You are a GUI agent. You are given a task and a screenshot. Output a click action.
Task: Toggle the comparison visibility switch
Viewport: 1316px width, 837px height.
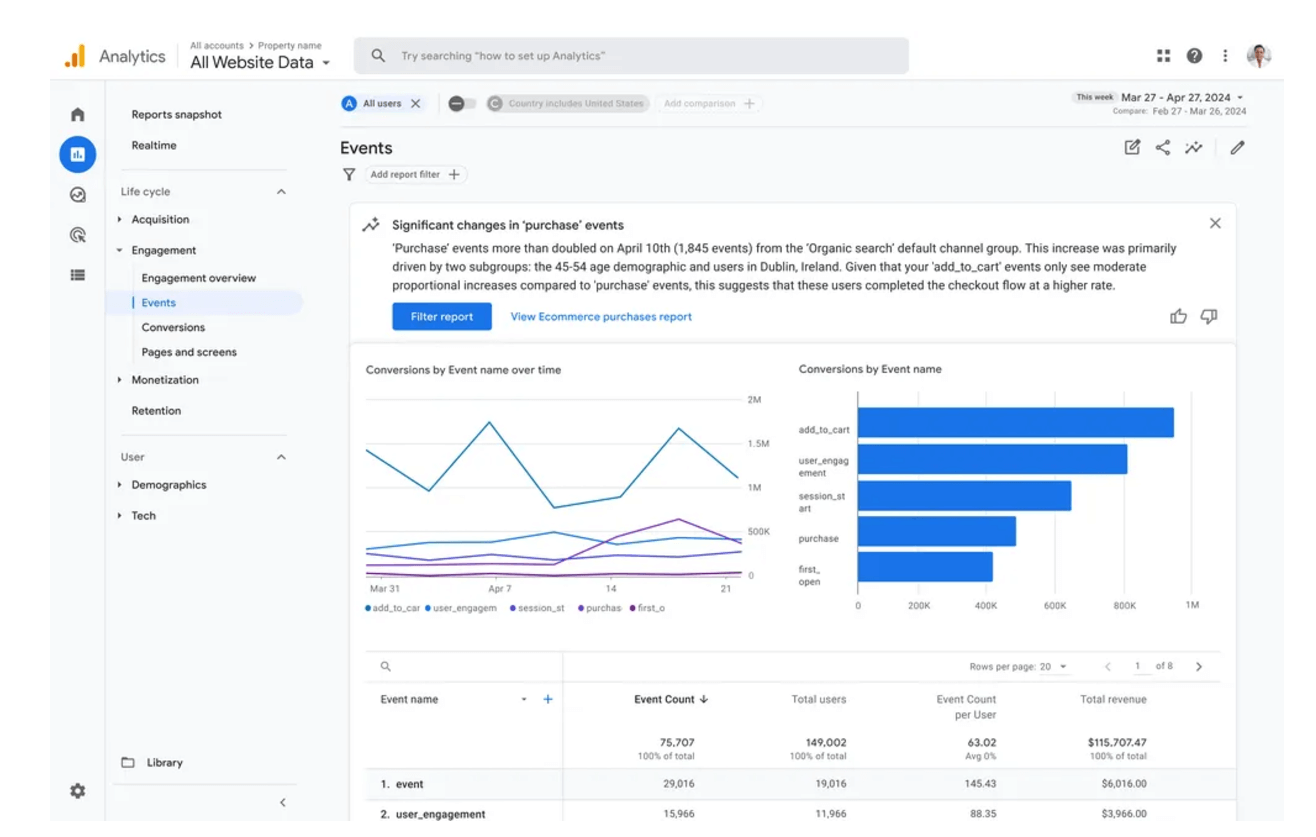pos(460,103)
